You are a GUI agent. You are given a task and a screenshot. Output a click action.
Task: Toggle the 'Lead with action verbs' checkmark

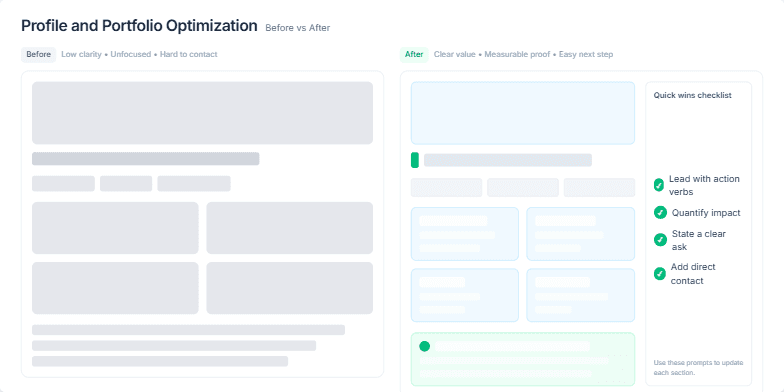pos(659,185)
